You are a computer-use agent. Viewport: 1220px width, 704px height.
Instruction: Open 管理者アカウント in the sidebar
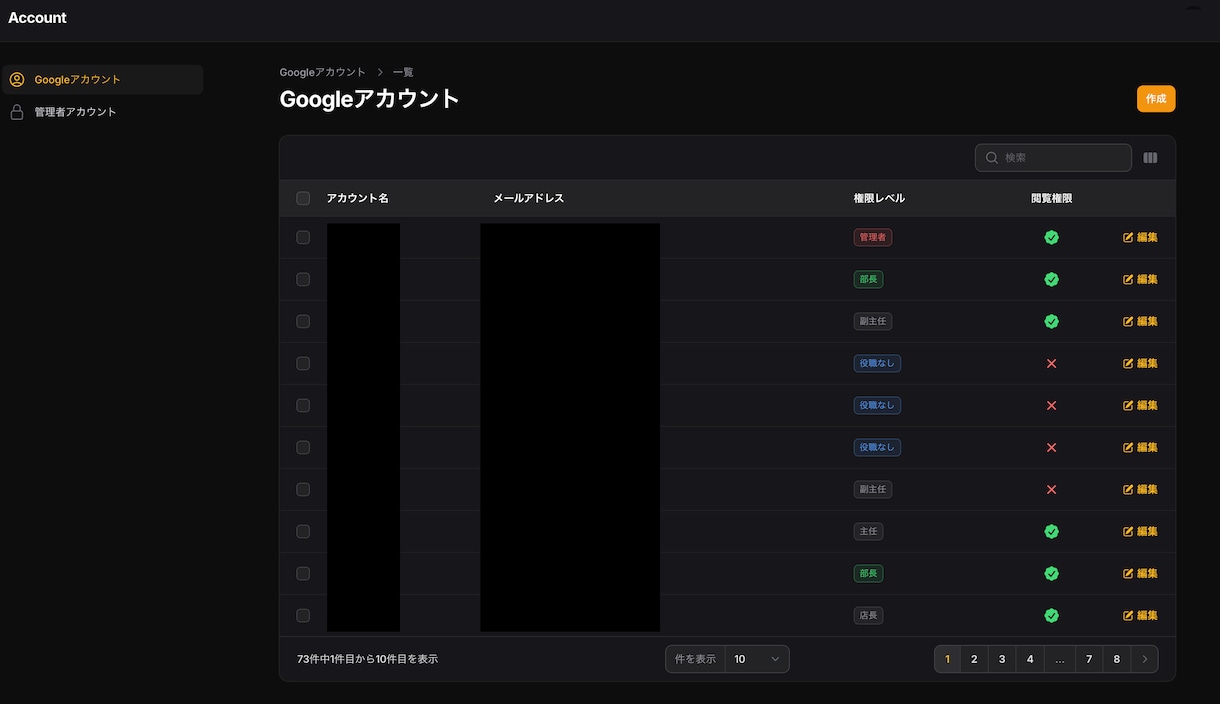(103, 112)
